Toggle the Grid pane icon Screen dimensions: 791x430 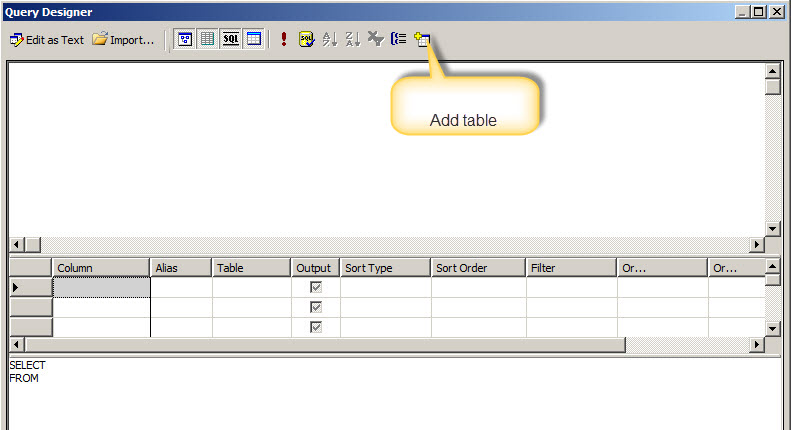pyautogui.click(x=207, y=39)
